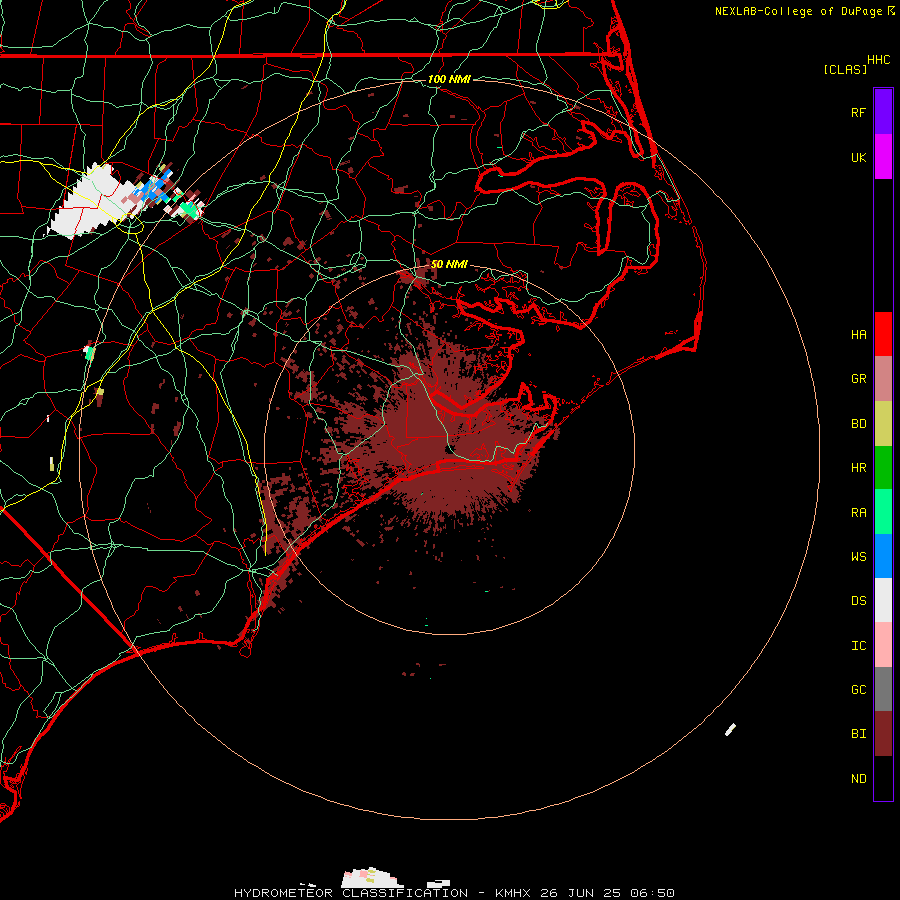Screen dimensions: 900x900
Task: Select the GR graupel legend swatch
Action: click(x=883, y=378)
